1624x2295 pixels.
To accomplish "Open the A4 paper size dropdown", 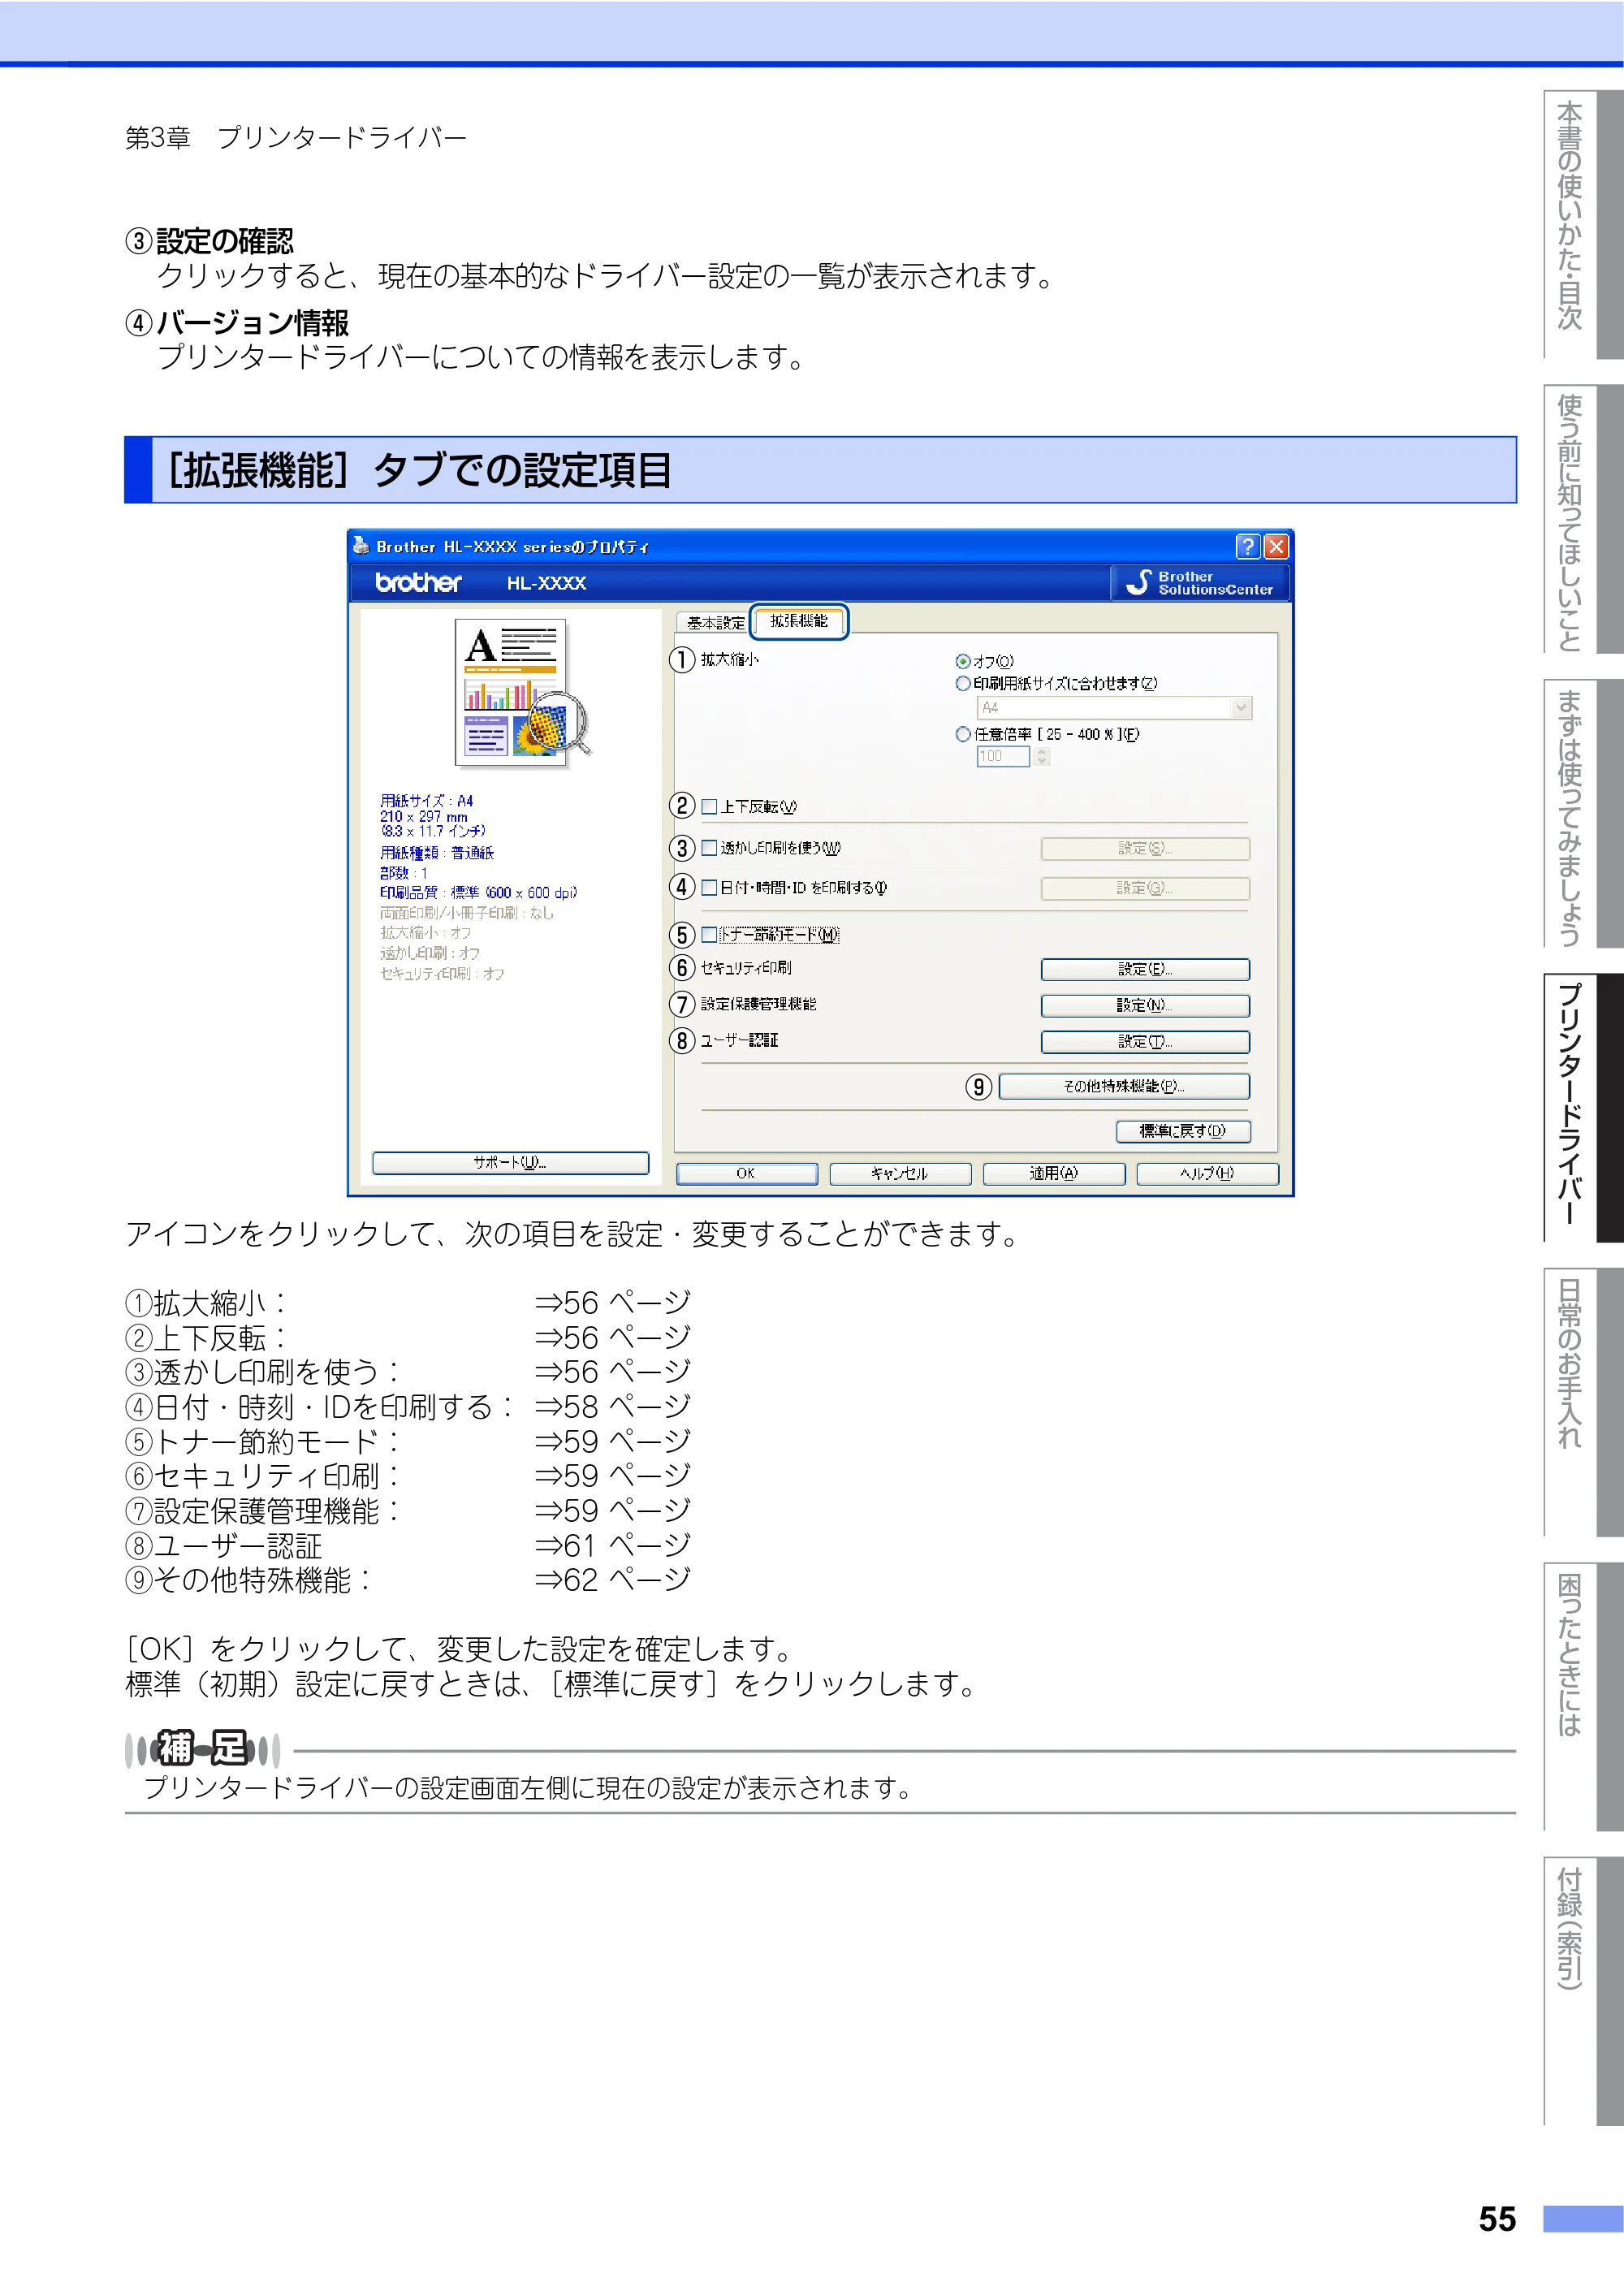I will [x=1113, y=708].
